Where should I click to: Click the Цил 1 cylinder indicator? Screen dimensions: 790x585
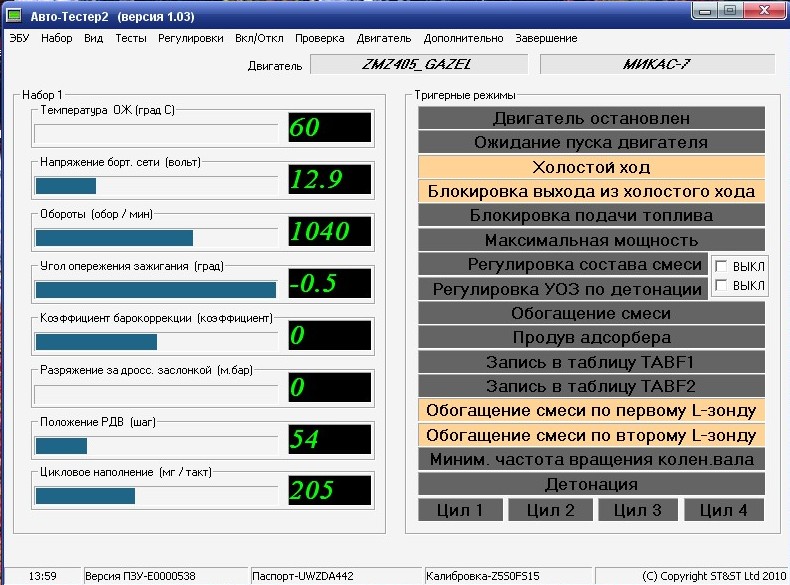tap(460, 510)
